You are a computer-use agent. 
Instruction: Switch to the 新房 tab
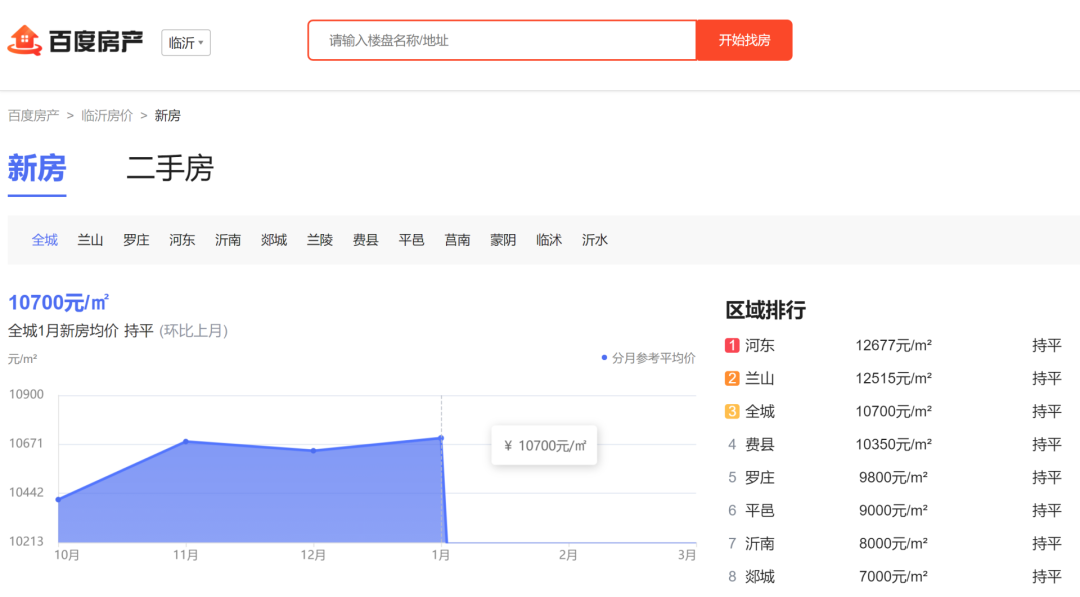click(x=36, y=170)
